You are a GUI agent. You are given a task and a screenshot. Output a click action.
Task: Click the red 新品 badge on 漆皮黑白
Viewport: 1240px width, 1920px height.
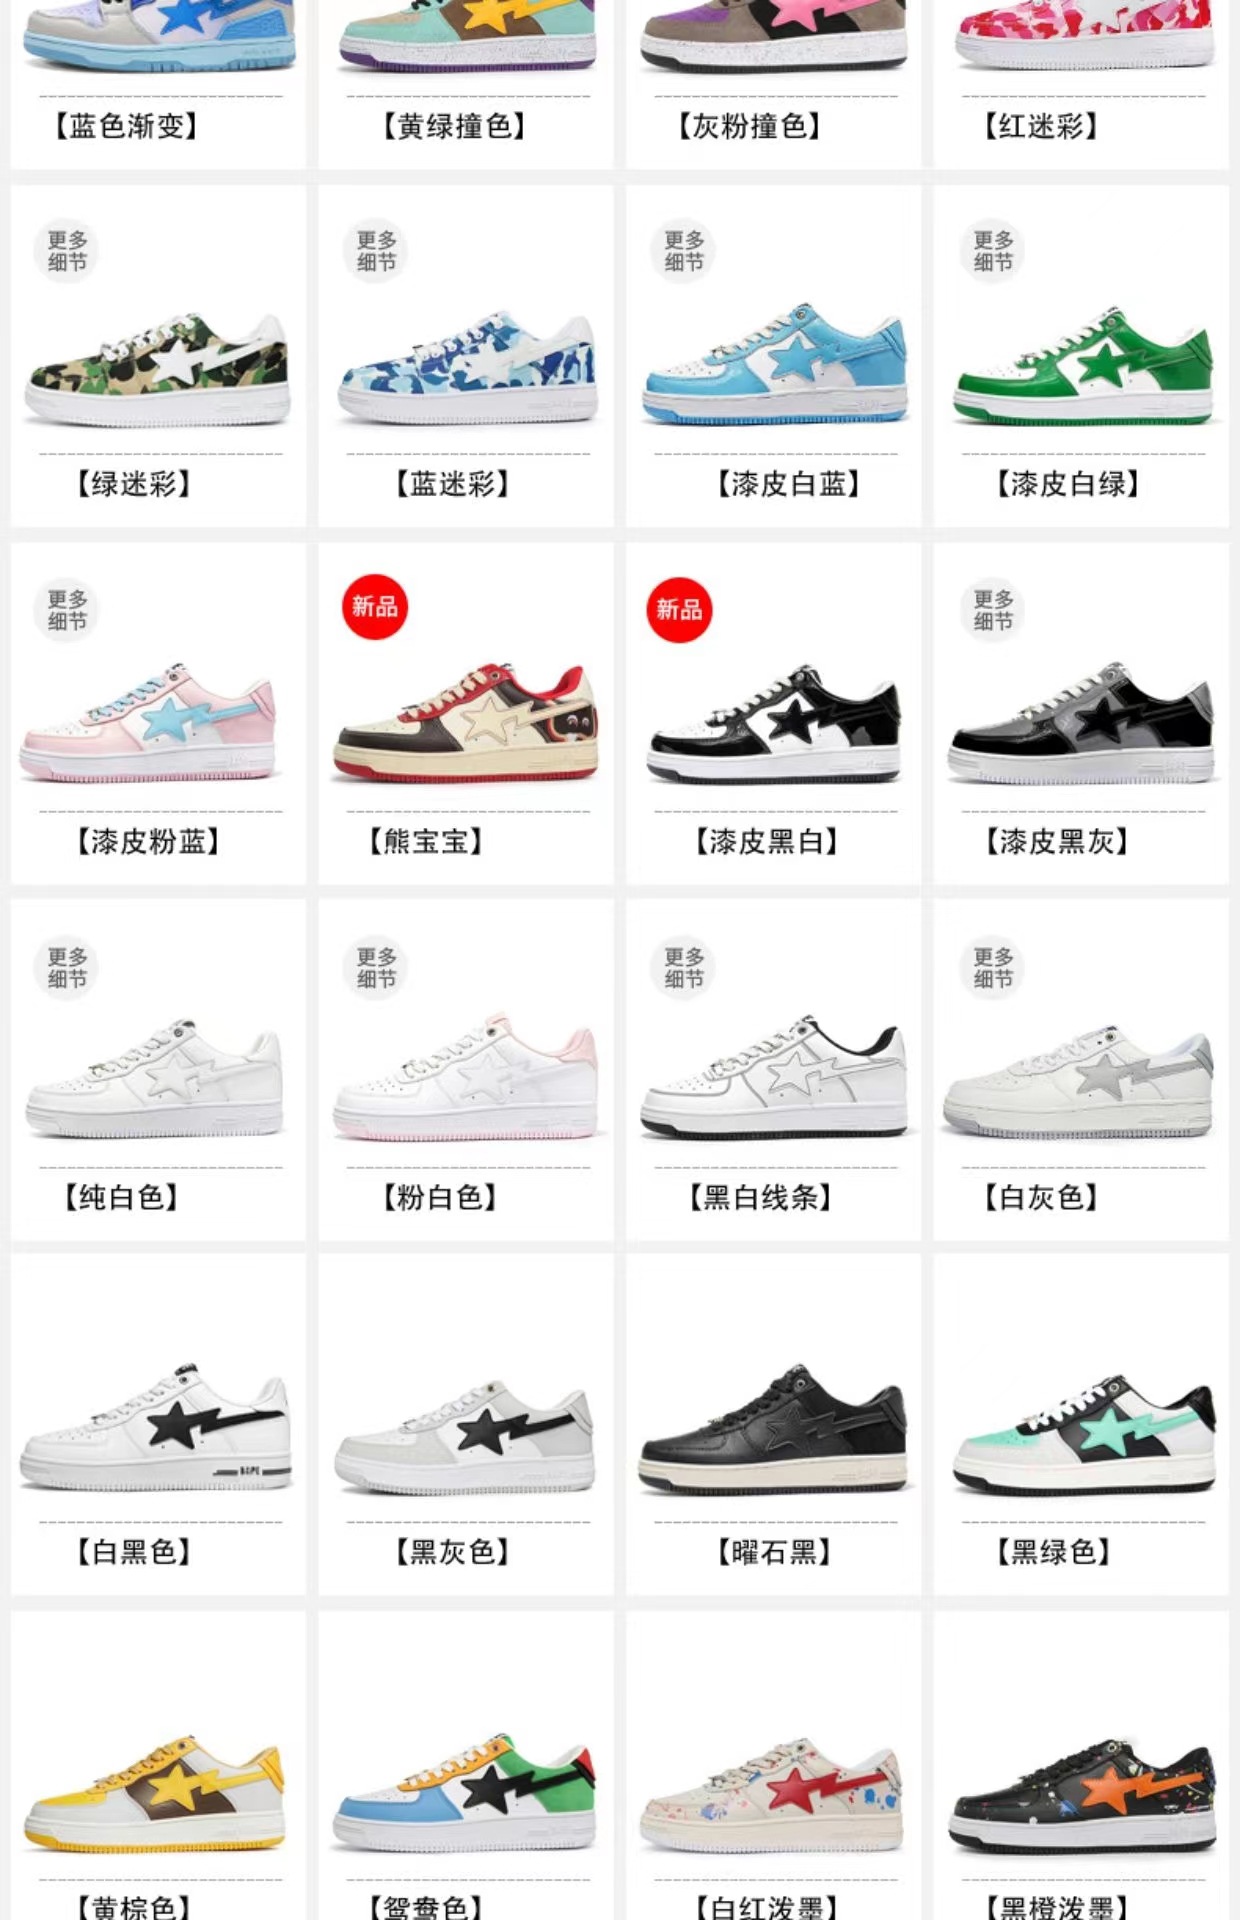tap(679, 609)
